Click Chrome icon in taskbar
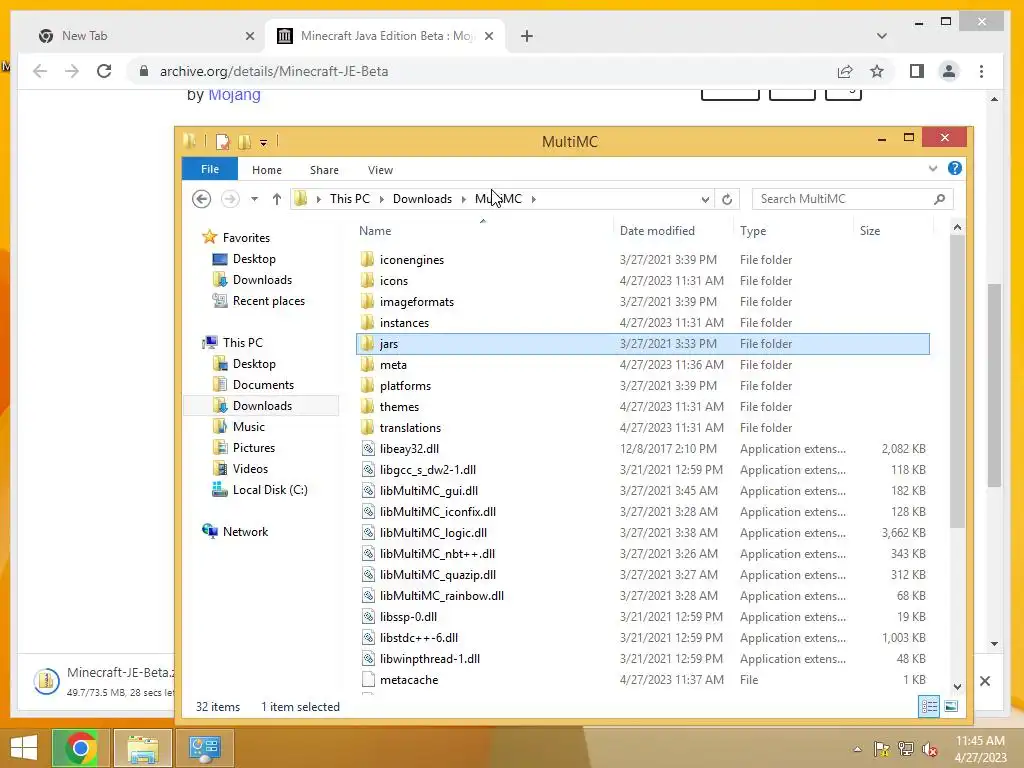This screenshot has width=1024, height=768. (x=80, y=748)
